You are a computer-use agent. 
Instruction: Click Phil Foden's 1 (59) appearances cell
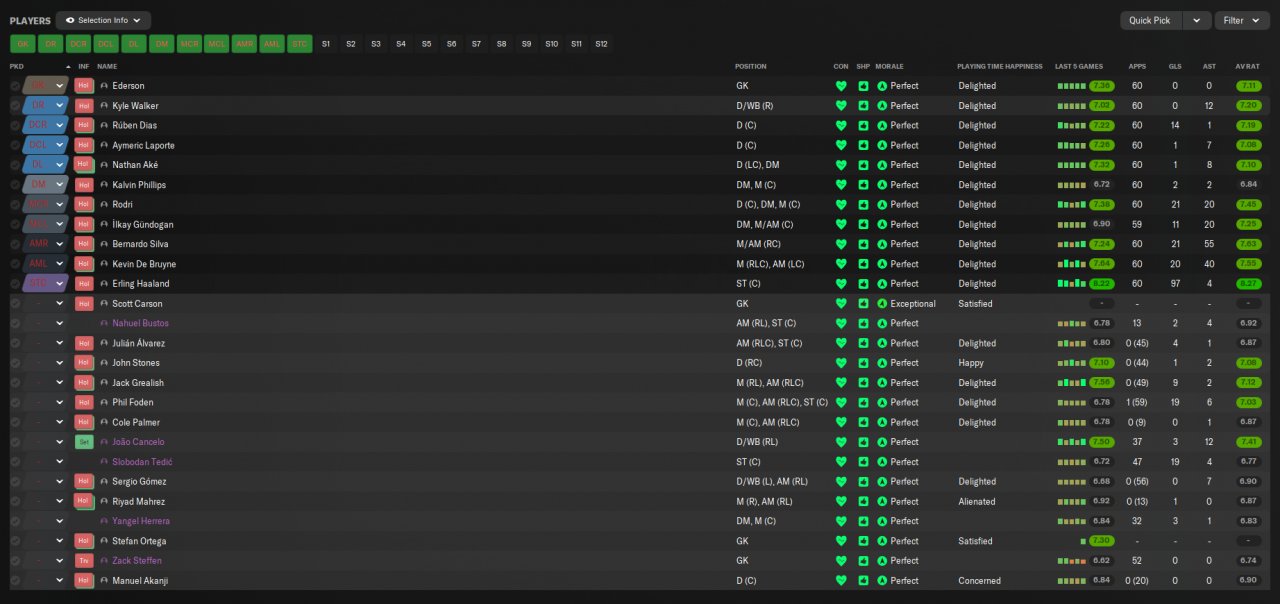(1137, 403)
